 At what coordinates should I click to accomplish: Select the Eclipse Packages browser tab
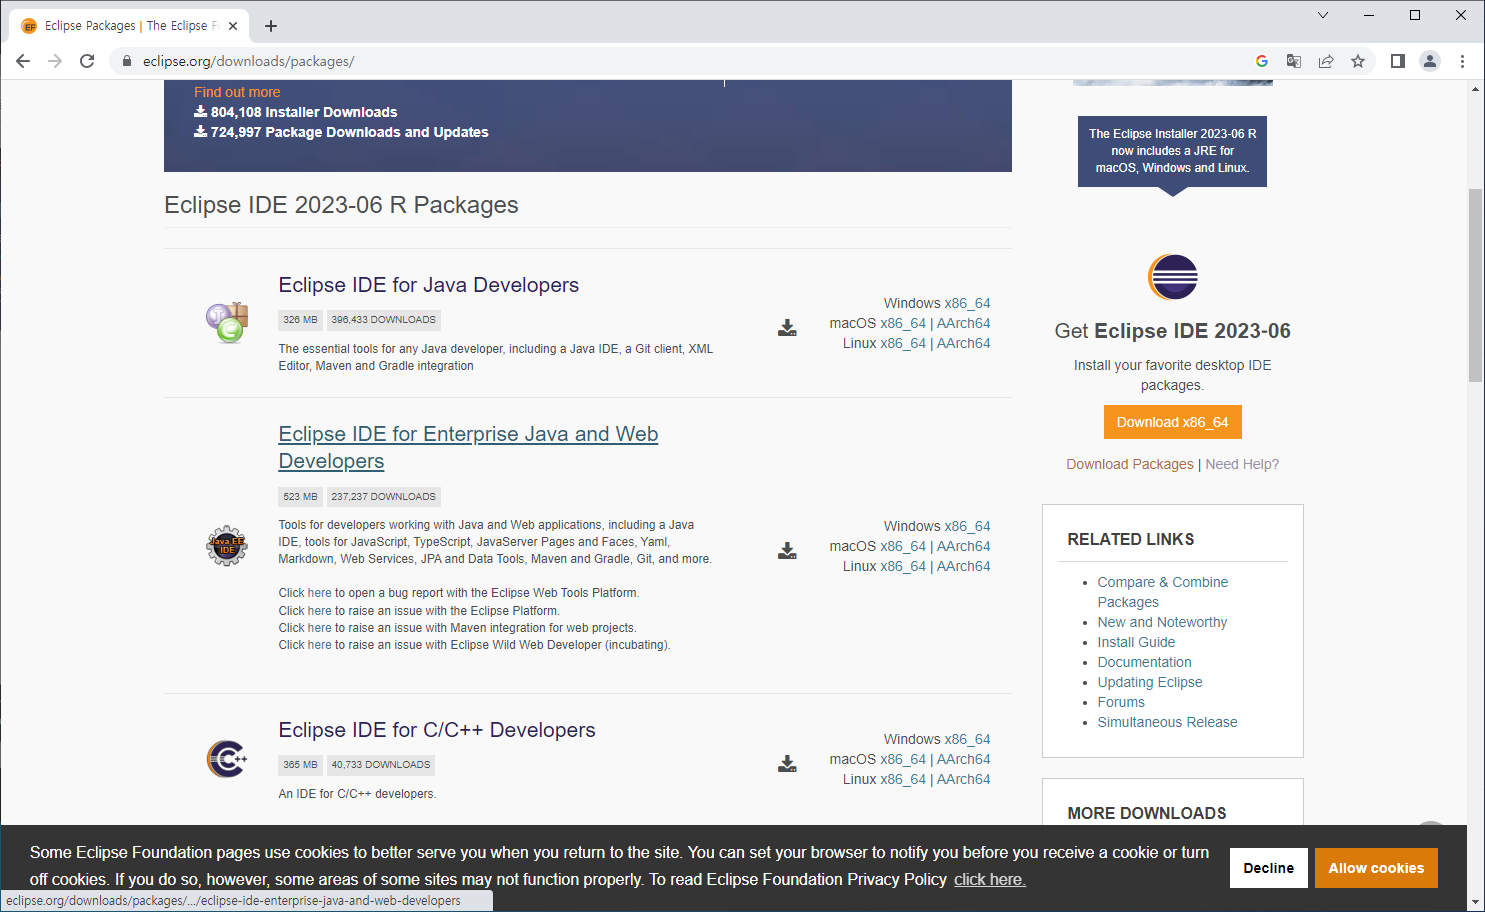pos(131,26)
